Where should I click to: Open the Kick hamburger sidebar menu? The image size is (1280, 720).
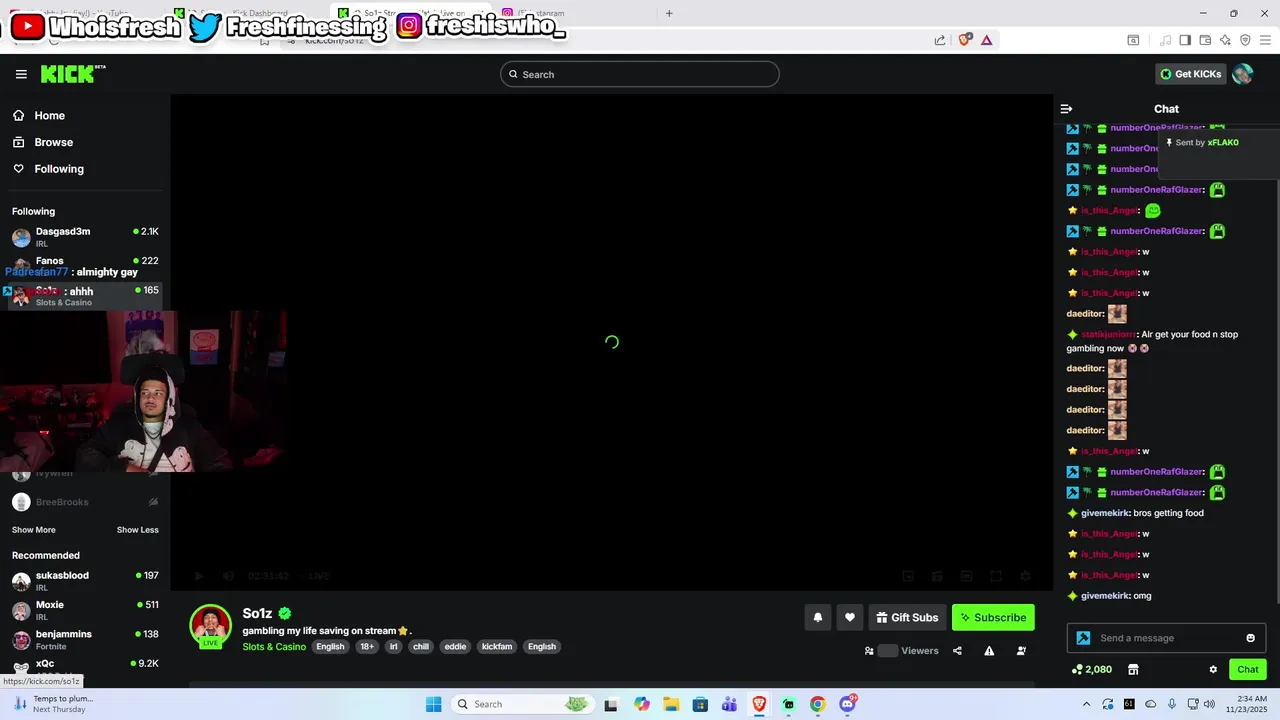tap(21, 74)
